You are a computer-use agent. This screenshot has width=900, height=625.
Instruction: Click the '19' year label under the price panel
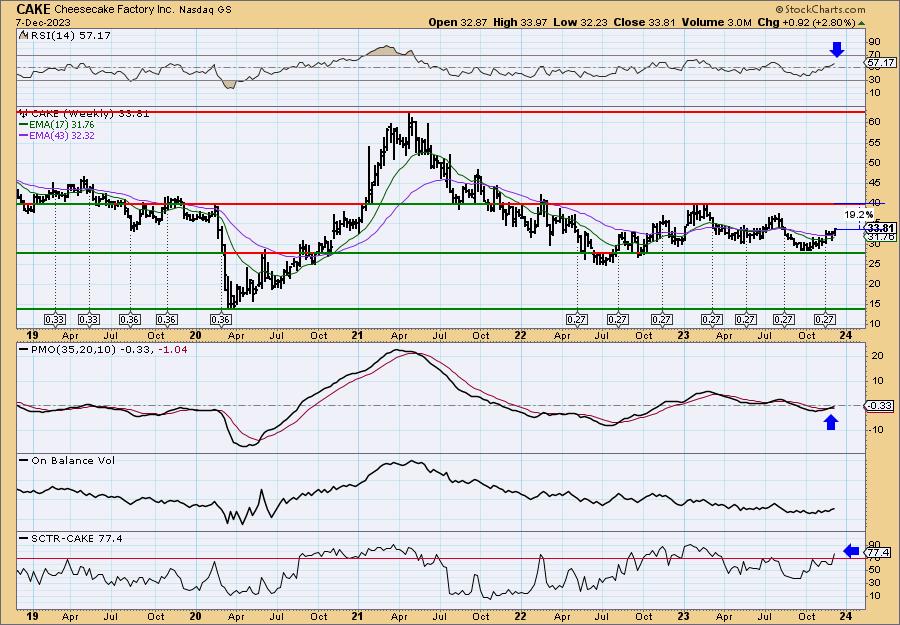[x=33, y=335]
